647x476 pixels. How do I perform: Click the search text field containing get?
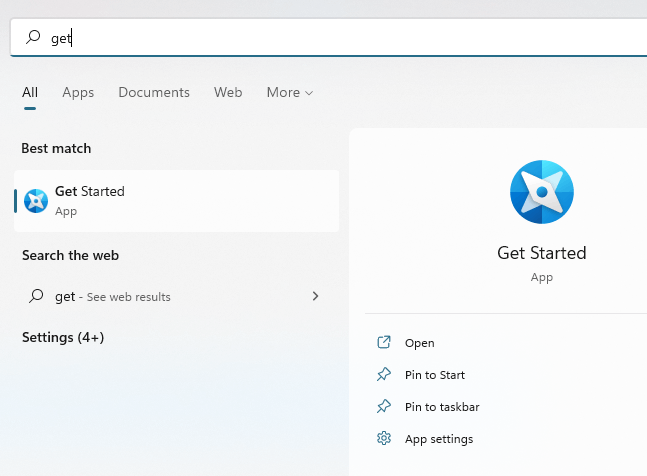pos(328,38)
